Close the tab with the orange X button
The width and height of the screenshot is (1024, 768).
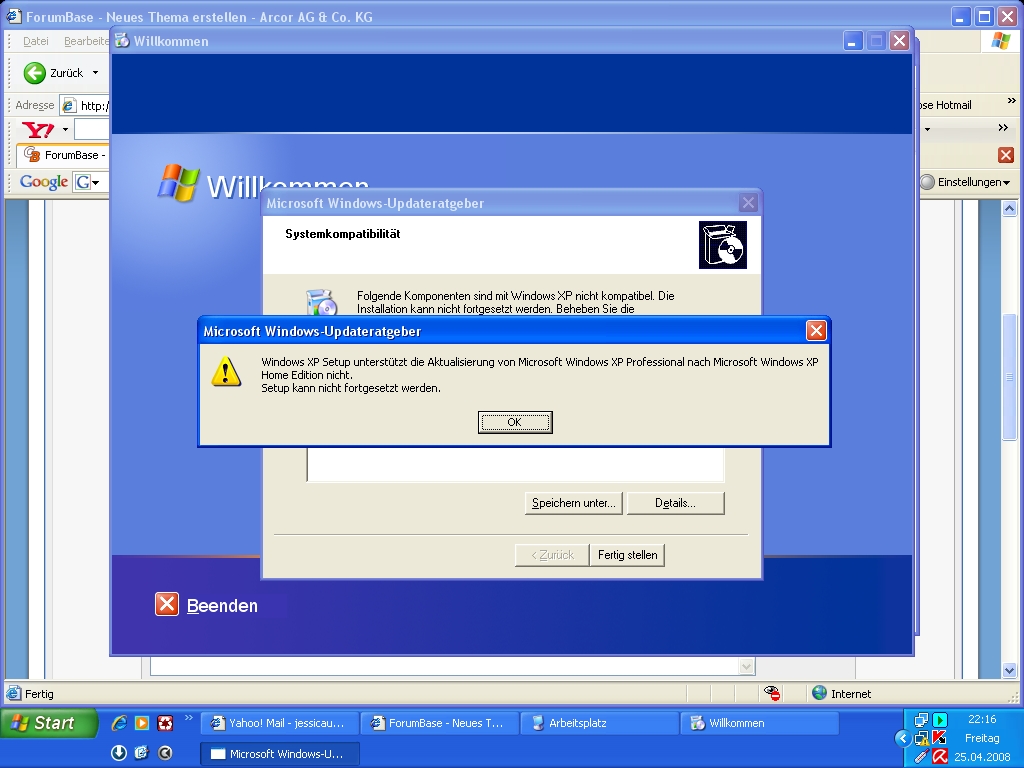(x=1006, y=155)
